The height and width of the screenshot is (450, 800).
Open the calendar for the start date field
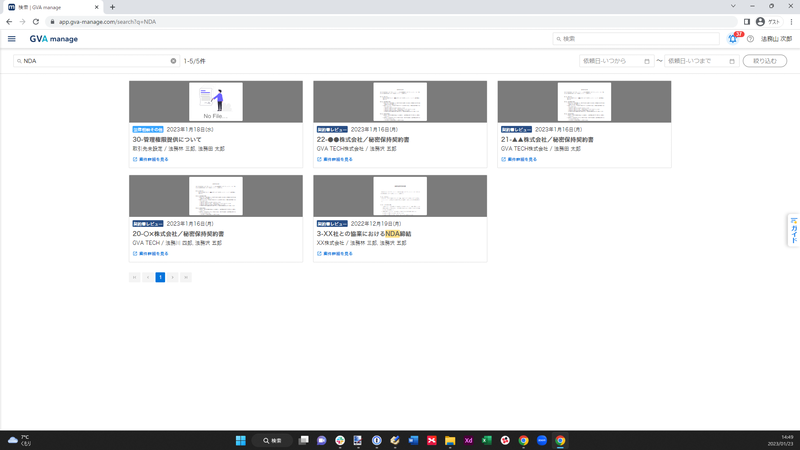click(647, 61)
